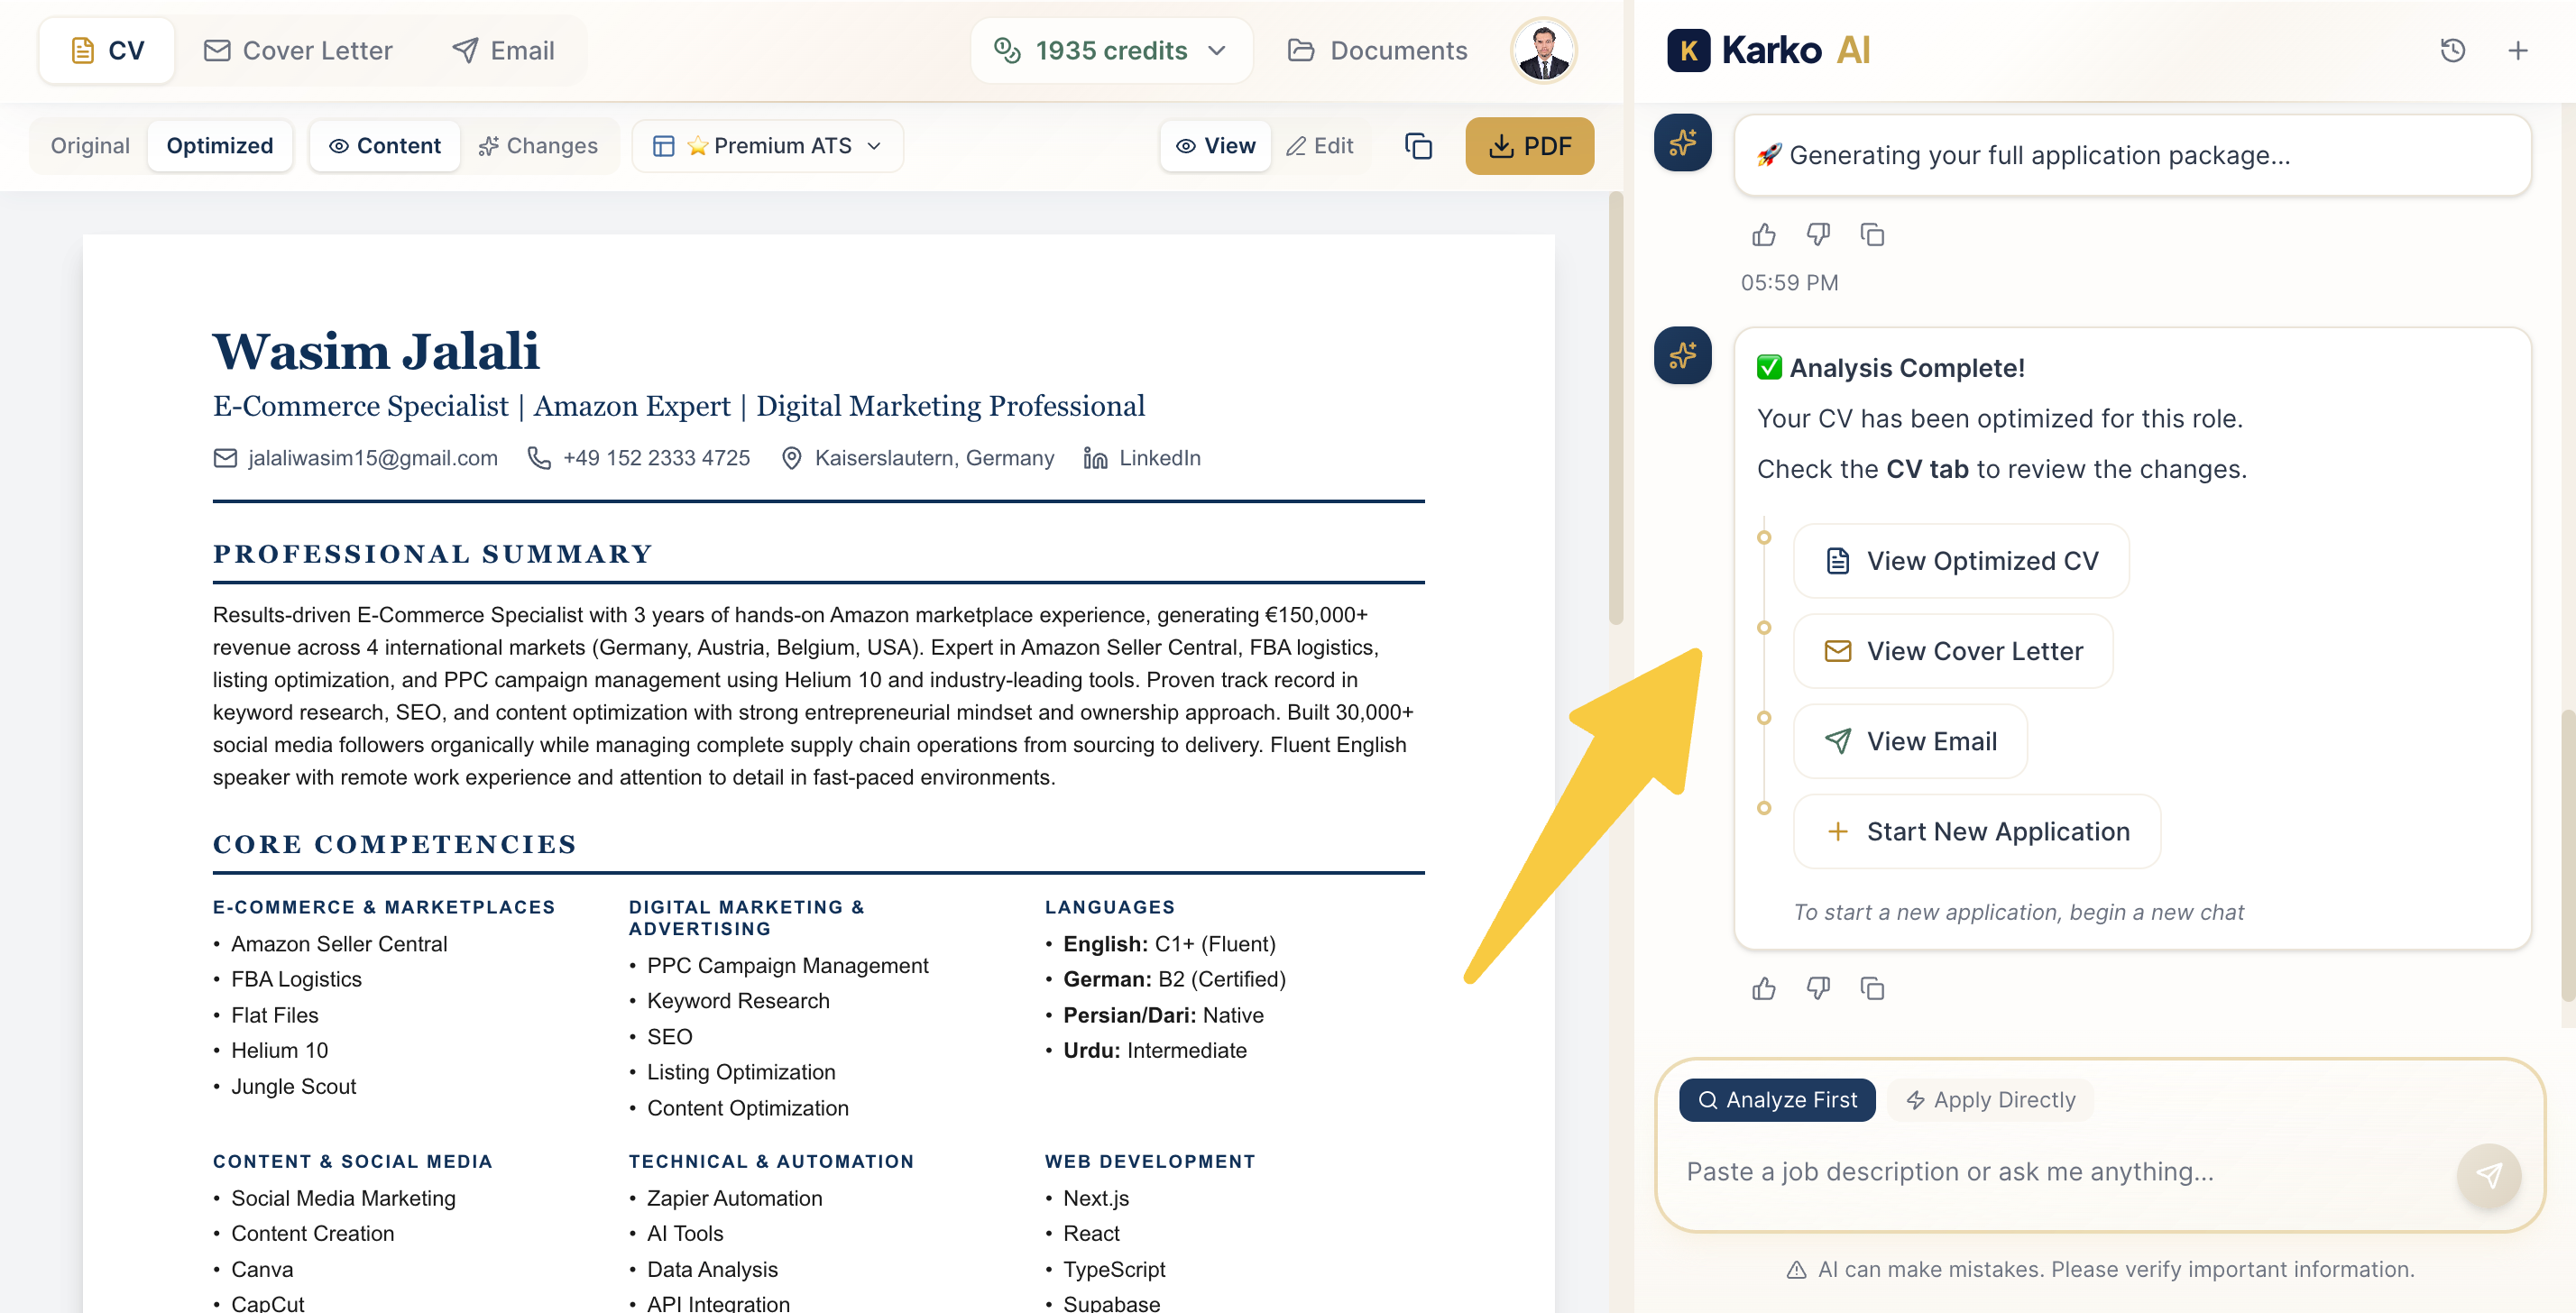
Task: Expand the 1935 credits dropdown
Action: 1112,50
